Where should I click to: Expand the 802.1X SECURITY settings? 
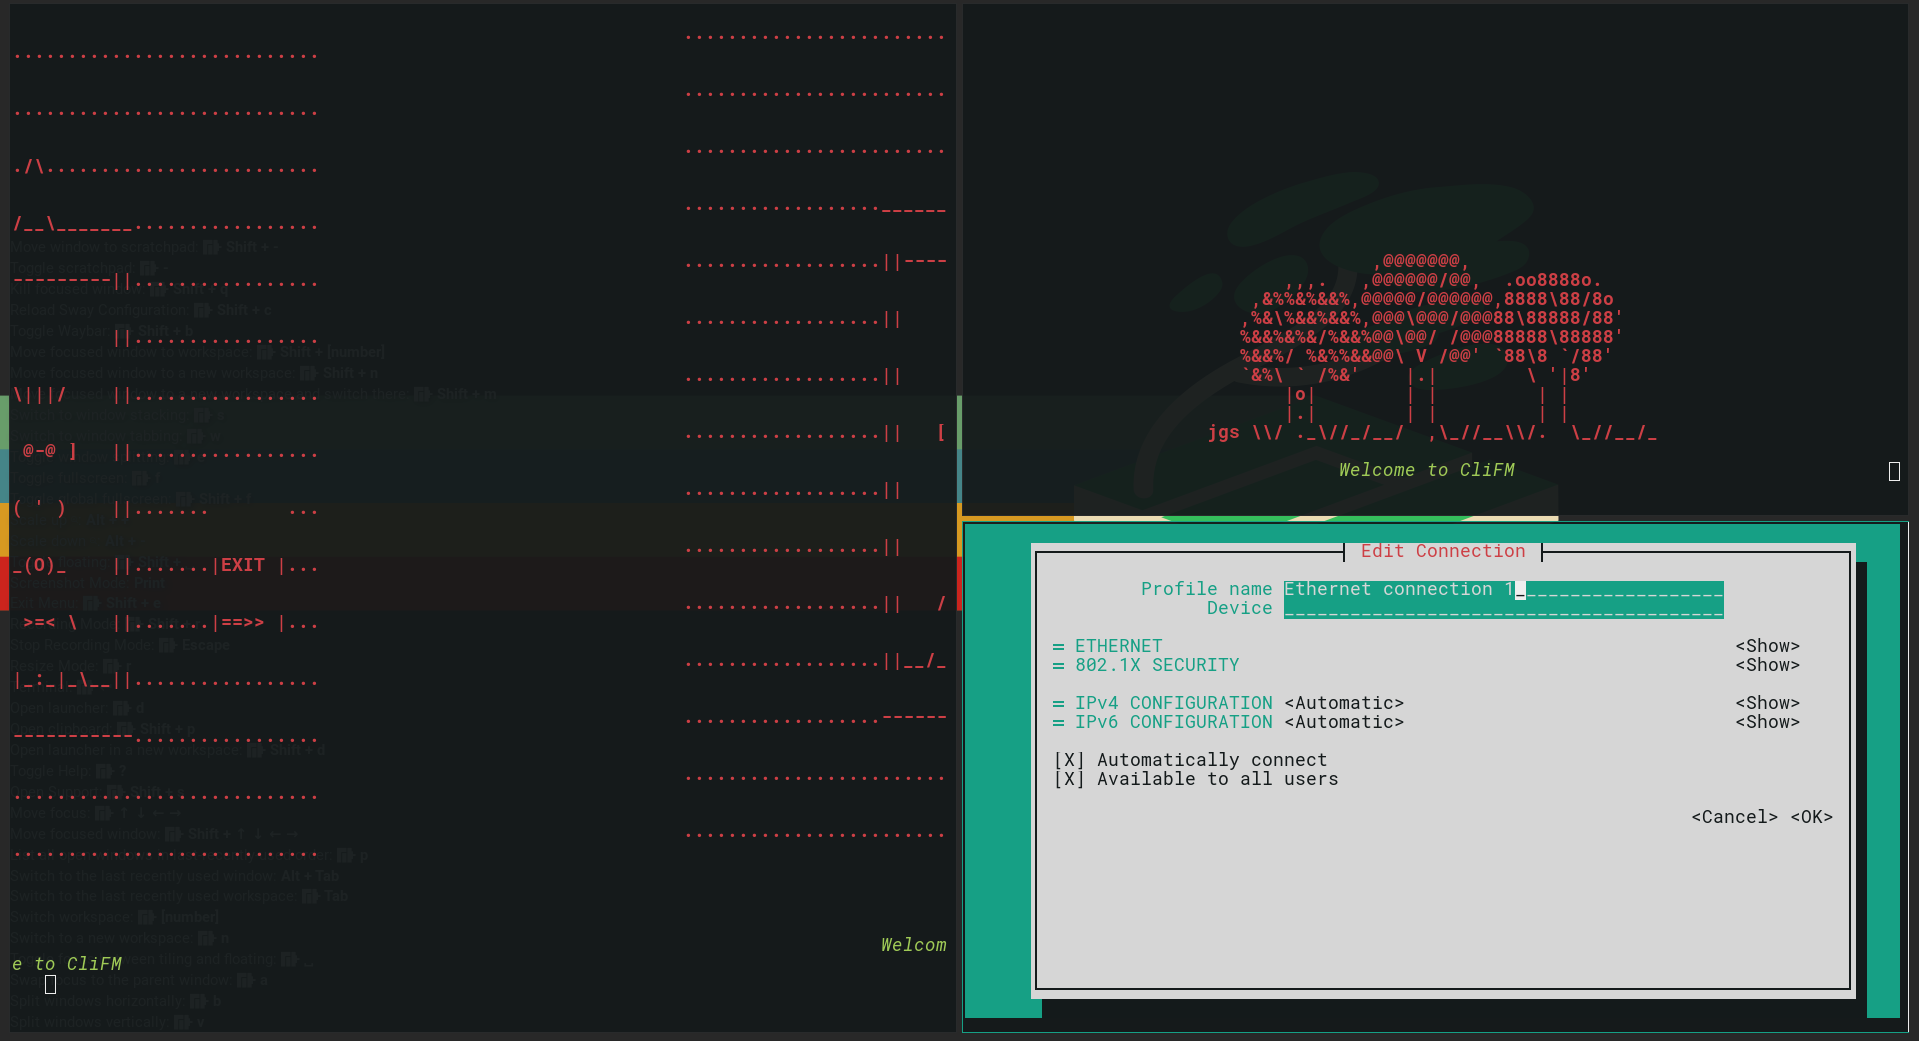(1767, 664)
